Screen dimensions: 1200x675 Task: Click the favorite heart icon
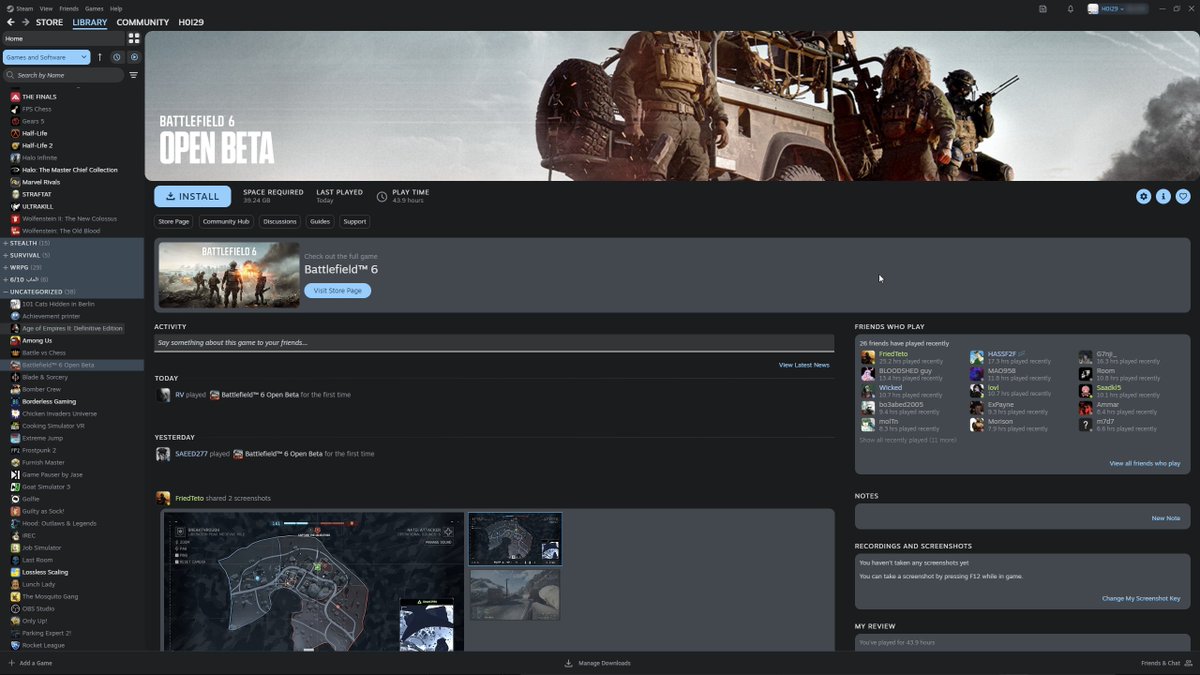[x=1183, y=197]
